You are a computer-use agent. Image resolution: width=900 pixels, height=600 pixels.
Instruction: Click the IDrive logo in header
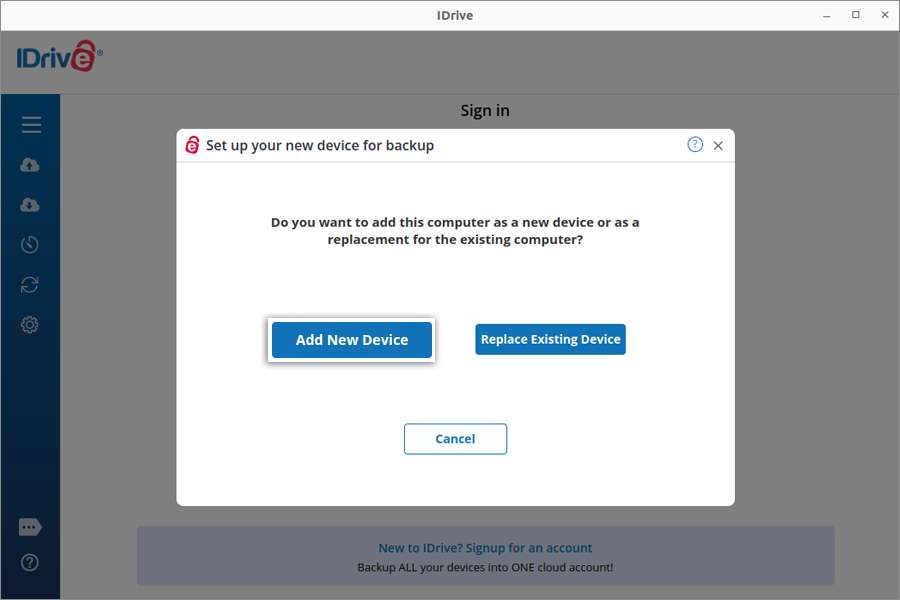click(60, 56)
